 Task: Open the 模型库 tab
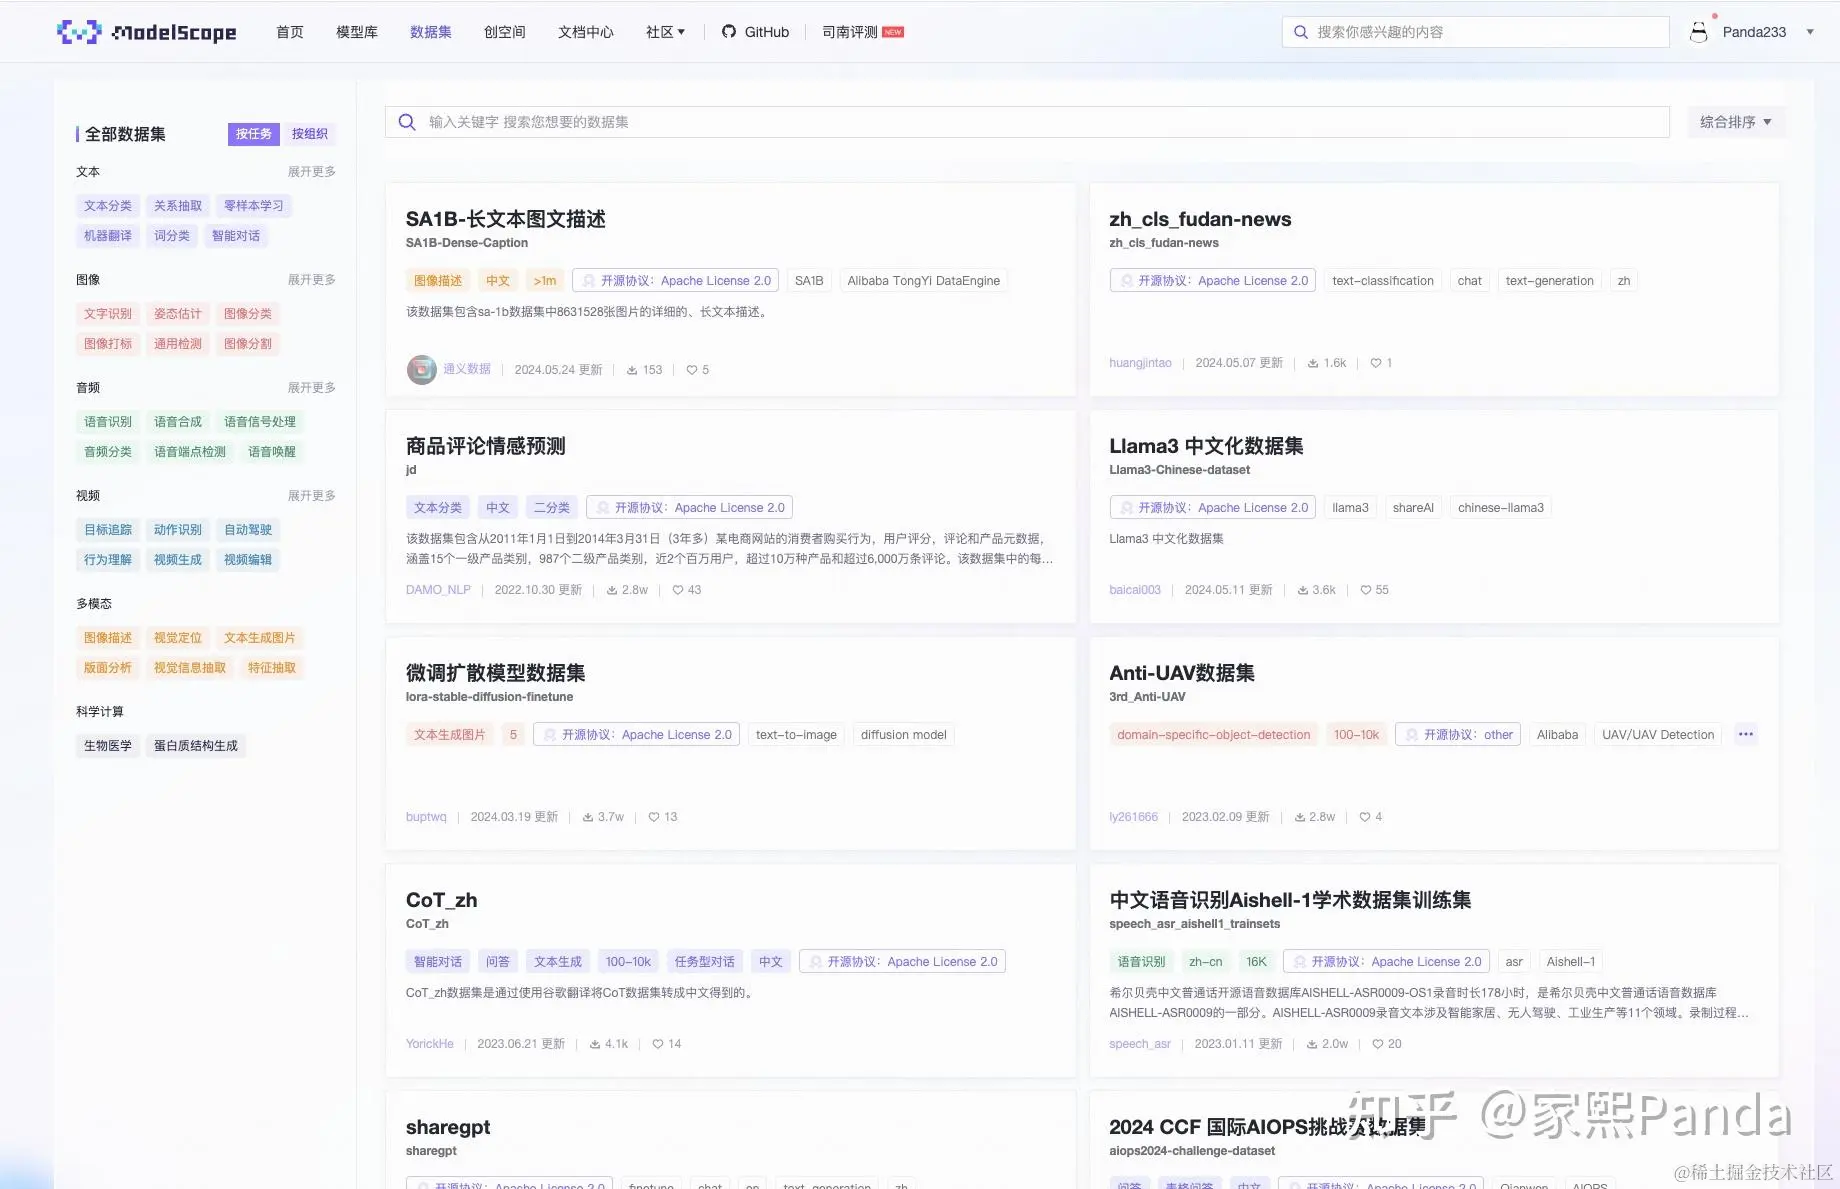pyautogui.click(x=357, y=32)
